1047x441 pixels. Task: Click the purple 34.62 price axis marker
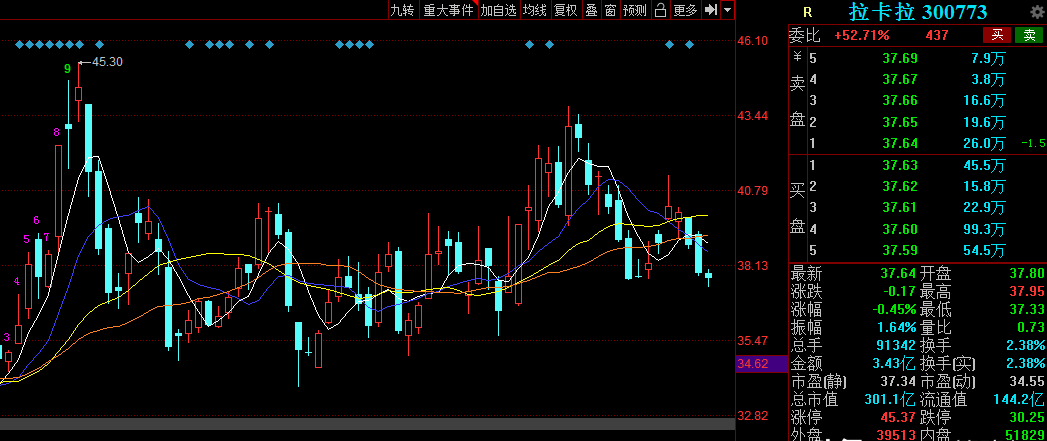click(752, 366)
